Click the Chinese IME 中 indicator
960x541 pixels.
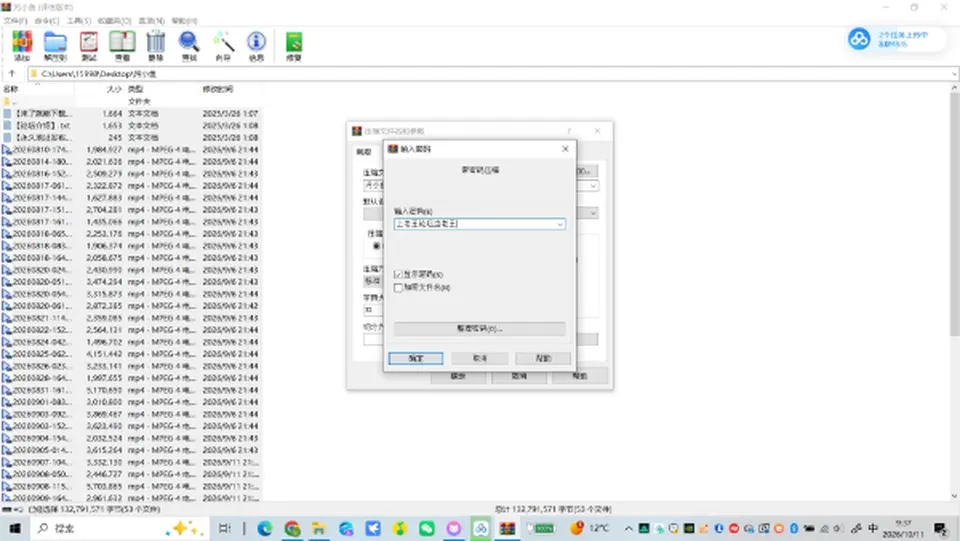(x=873, y=528)
